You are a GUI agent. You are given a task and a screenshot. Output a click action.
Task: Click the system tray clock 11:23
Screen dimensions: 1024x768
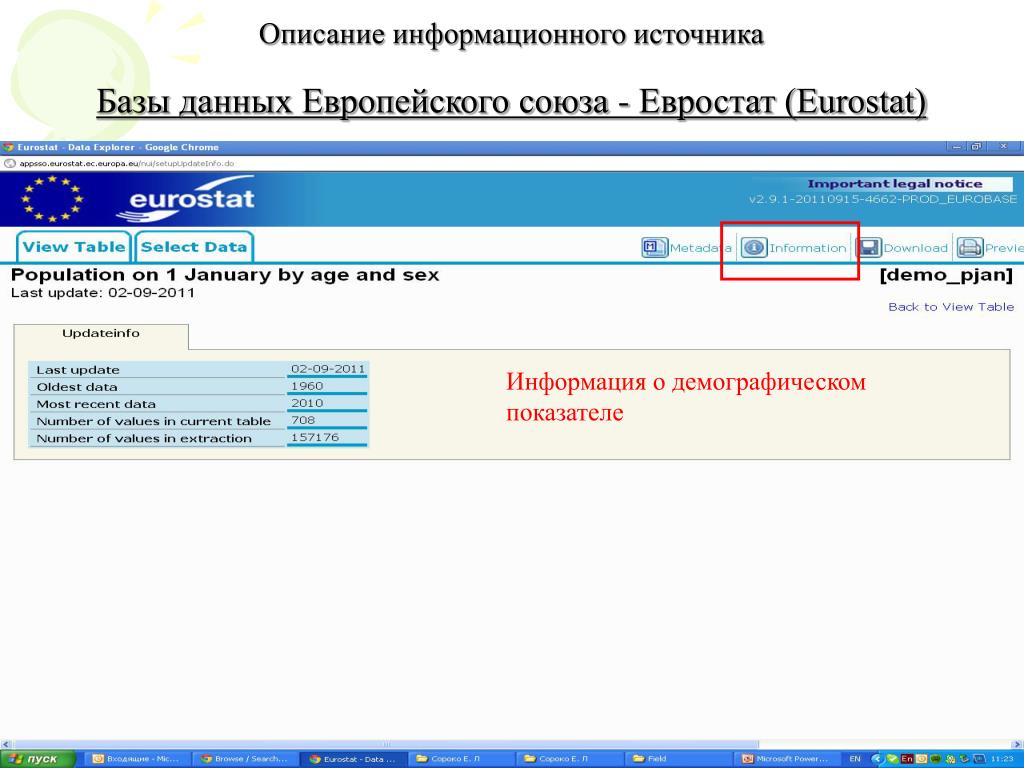1002,759
